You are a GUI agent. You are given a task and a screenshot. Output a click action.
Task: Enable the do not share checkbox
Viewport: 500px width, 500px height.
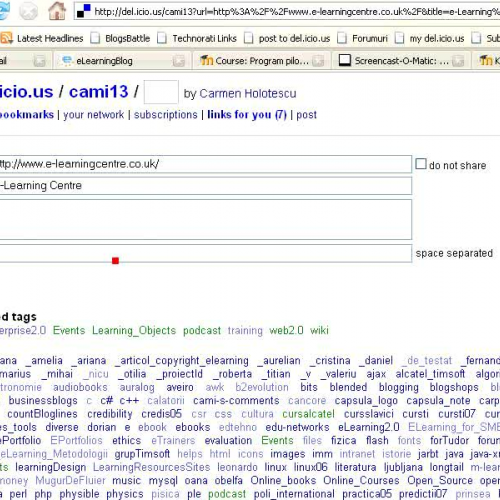coord(421,164)
